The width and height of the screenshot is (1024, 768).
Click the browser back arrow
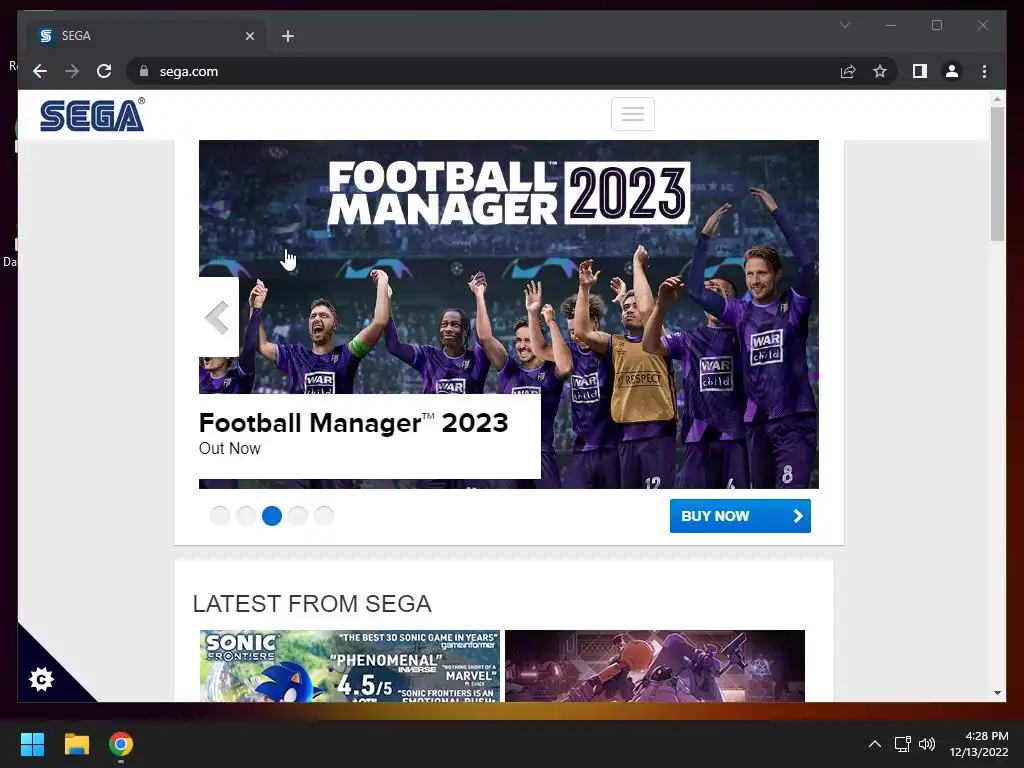coord(40,71)
